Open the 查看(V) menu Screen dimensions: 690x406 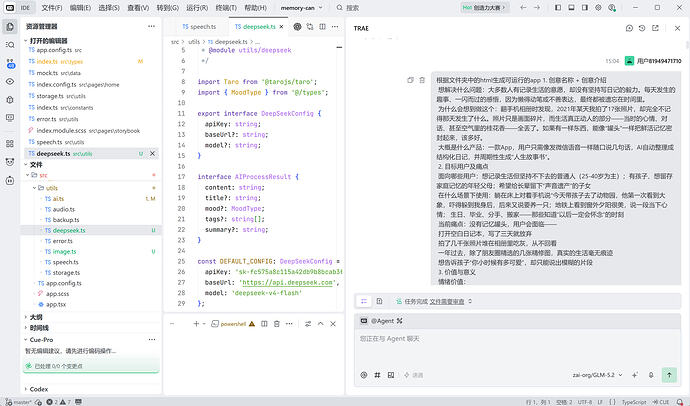[138, 7]
